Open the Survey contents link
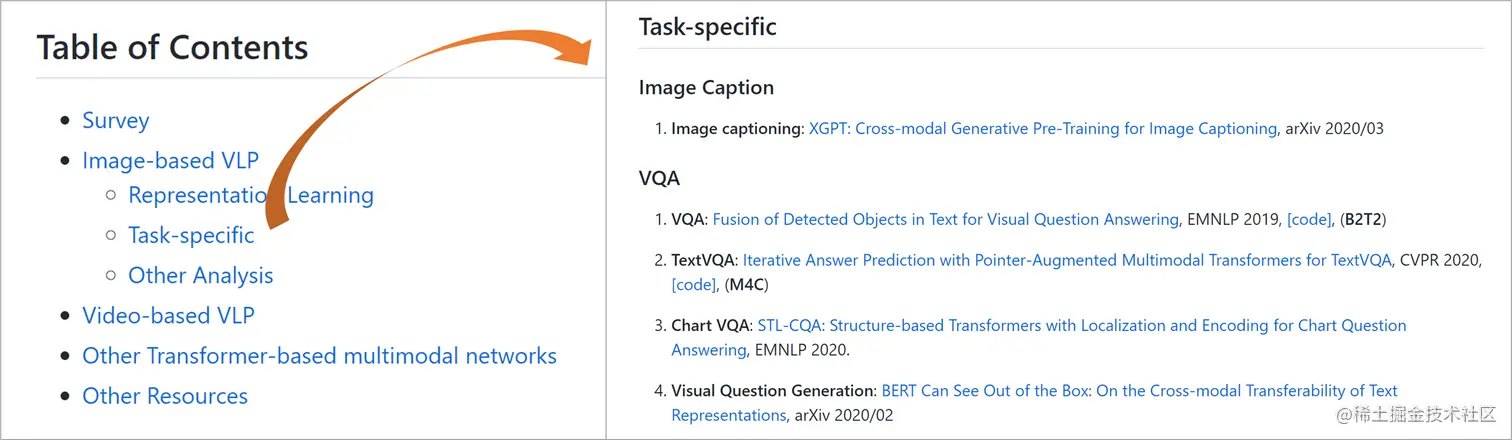Screen dimensions: 1512x440 (116, 121)
